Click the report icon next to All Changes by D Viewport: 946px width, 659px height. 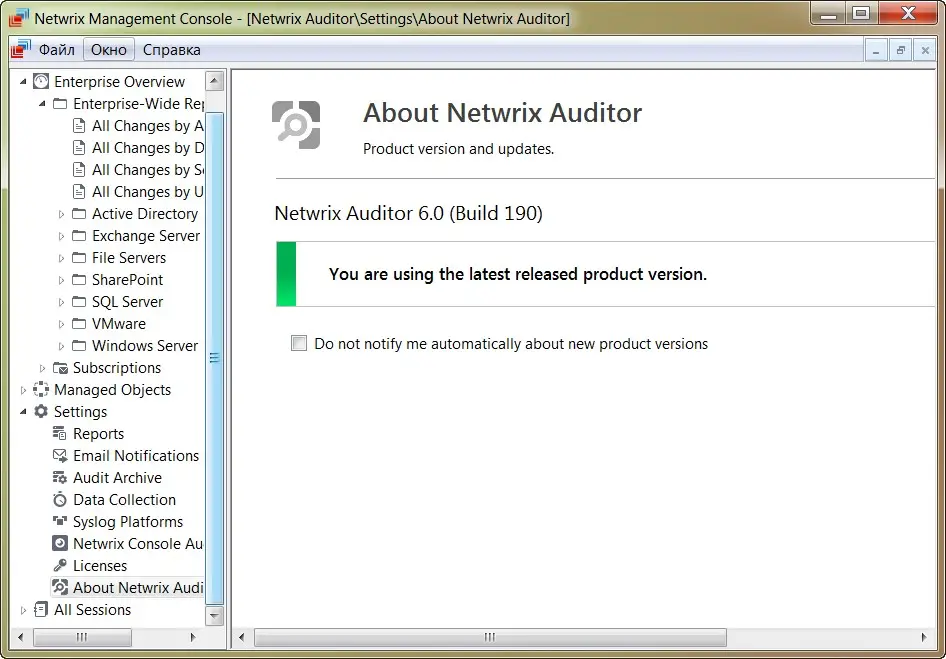[79, 148]
